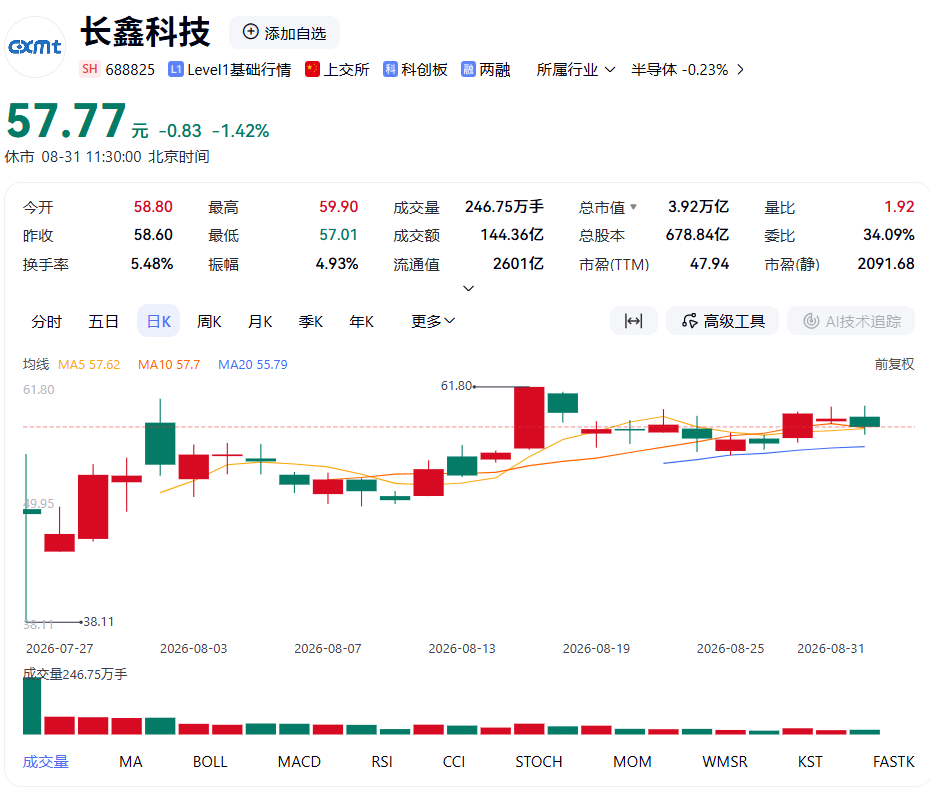Expand more quote details chevron
Screen dimensions: 930x790
click(x=469, y=288)
